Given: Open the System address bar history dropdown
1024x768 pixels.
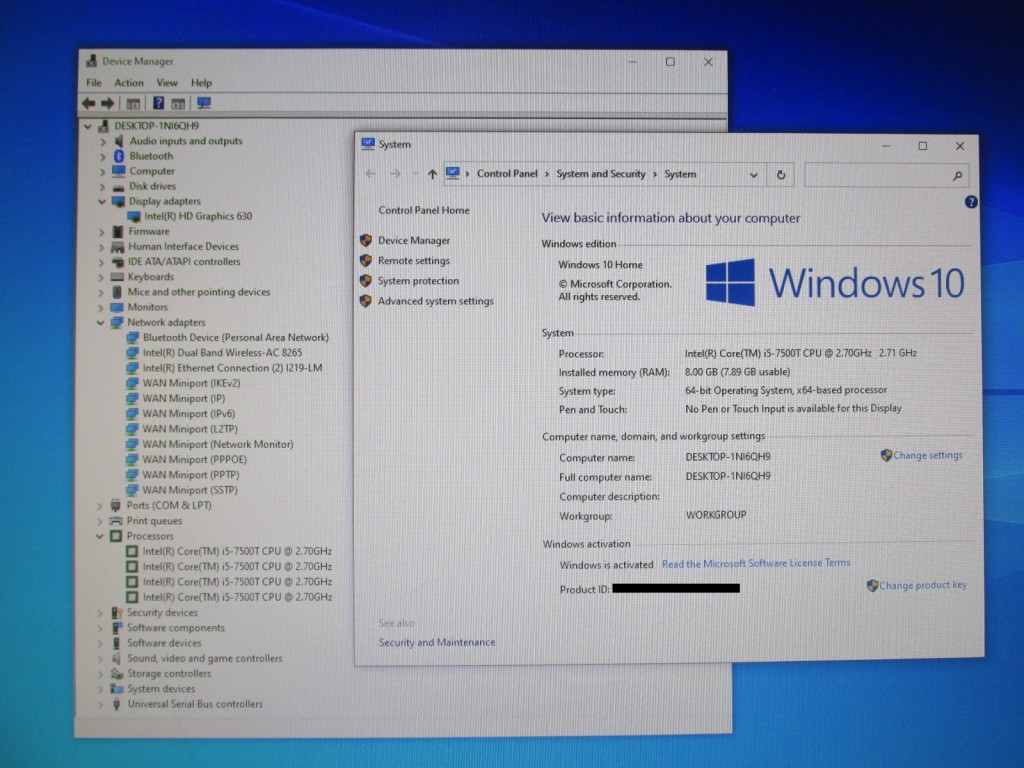Looking at the screenshot, I should tap(754, 175).
